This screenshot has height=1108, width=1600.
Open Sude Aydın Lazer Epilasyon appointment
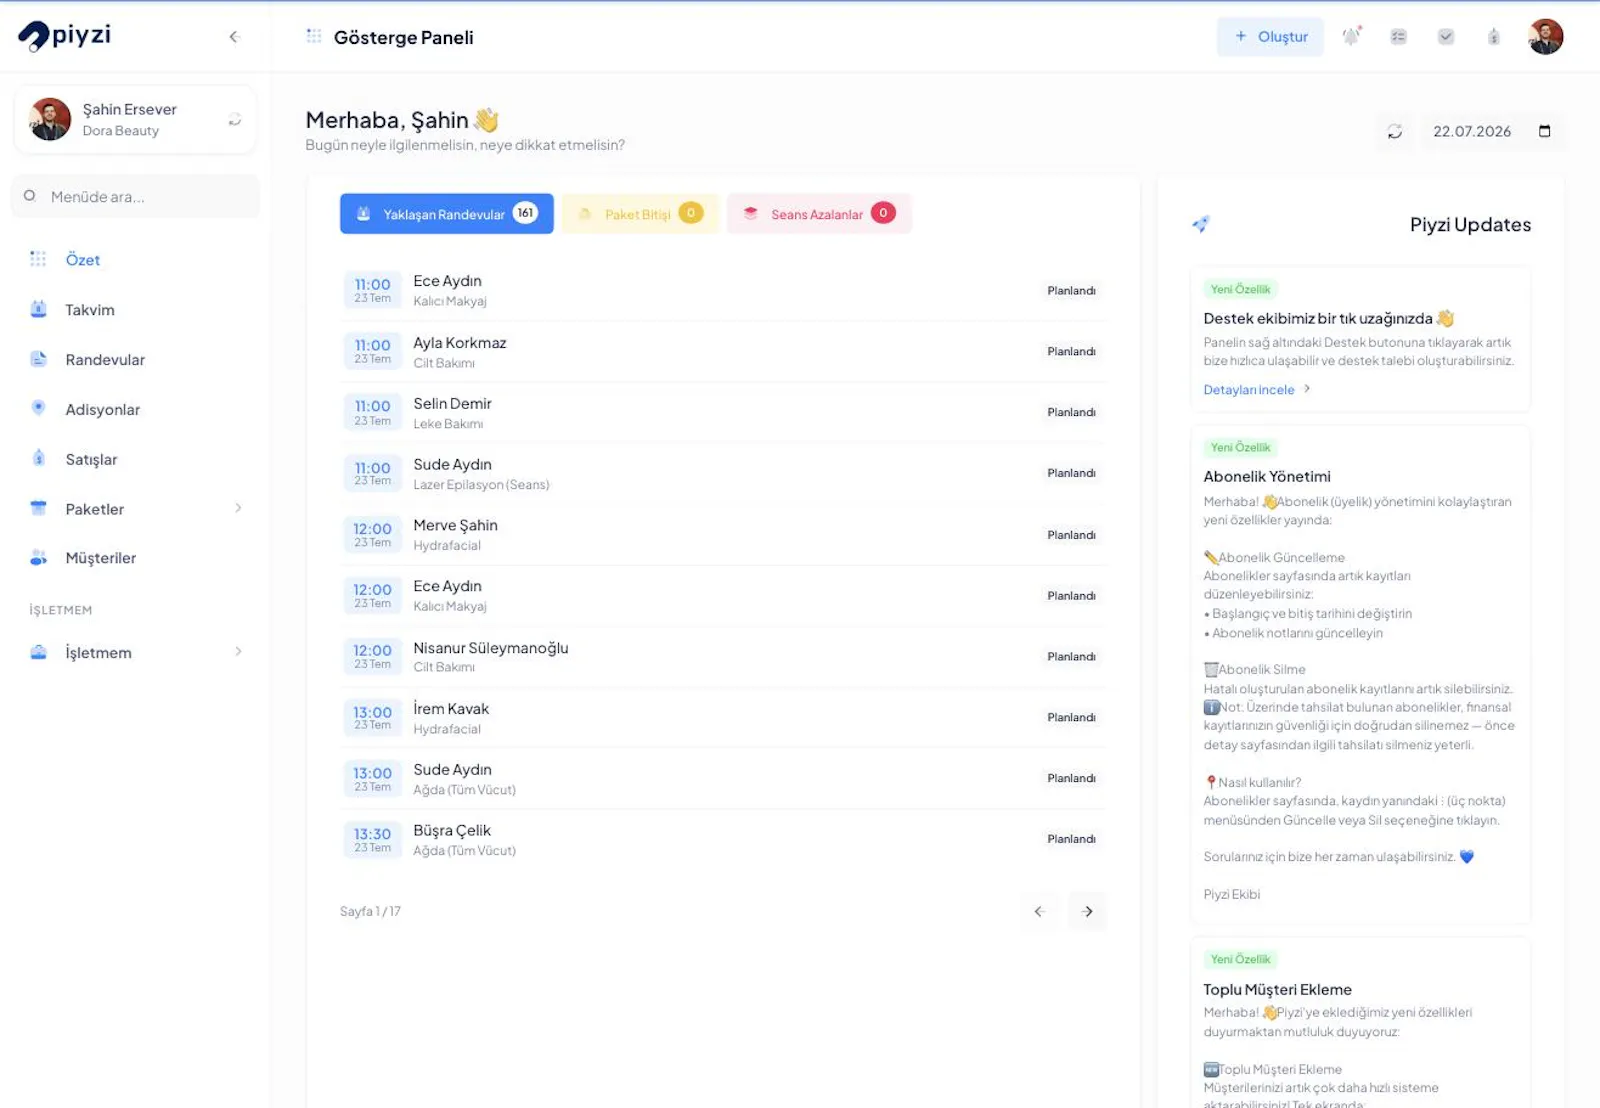click(x=723, y=474)
